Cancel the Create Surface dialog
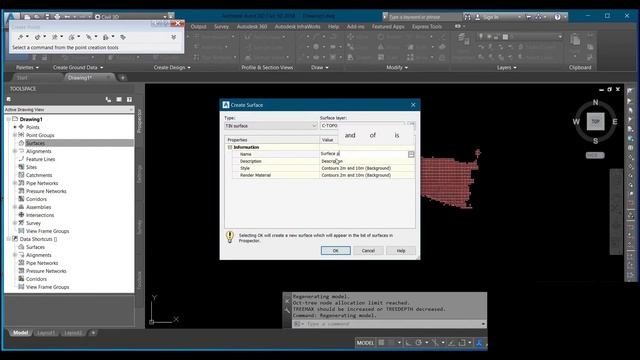 point(368,251)
